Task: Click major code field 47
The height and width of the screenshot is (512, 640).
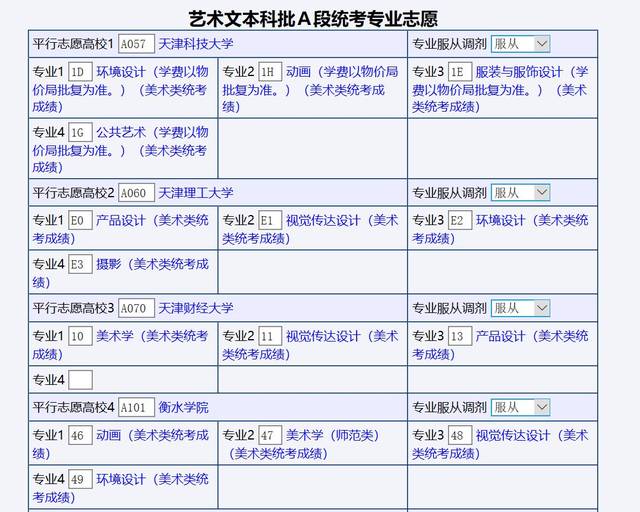Action: pos(270,436)
